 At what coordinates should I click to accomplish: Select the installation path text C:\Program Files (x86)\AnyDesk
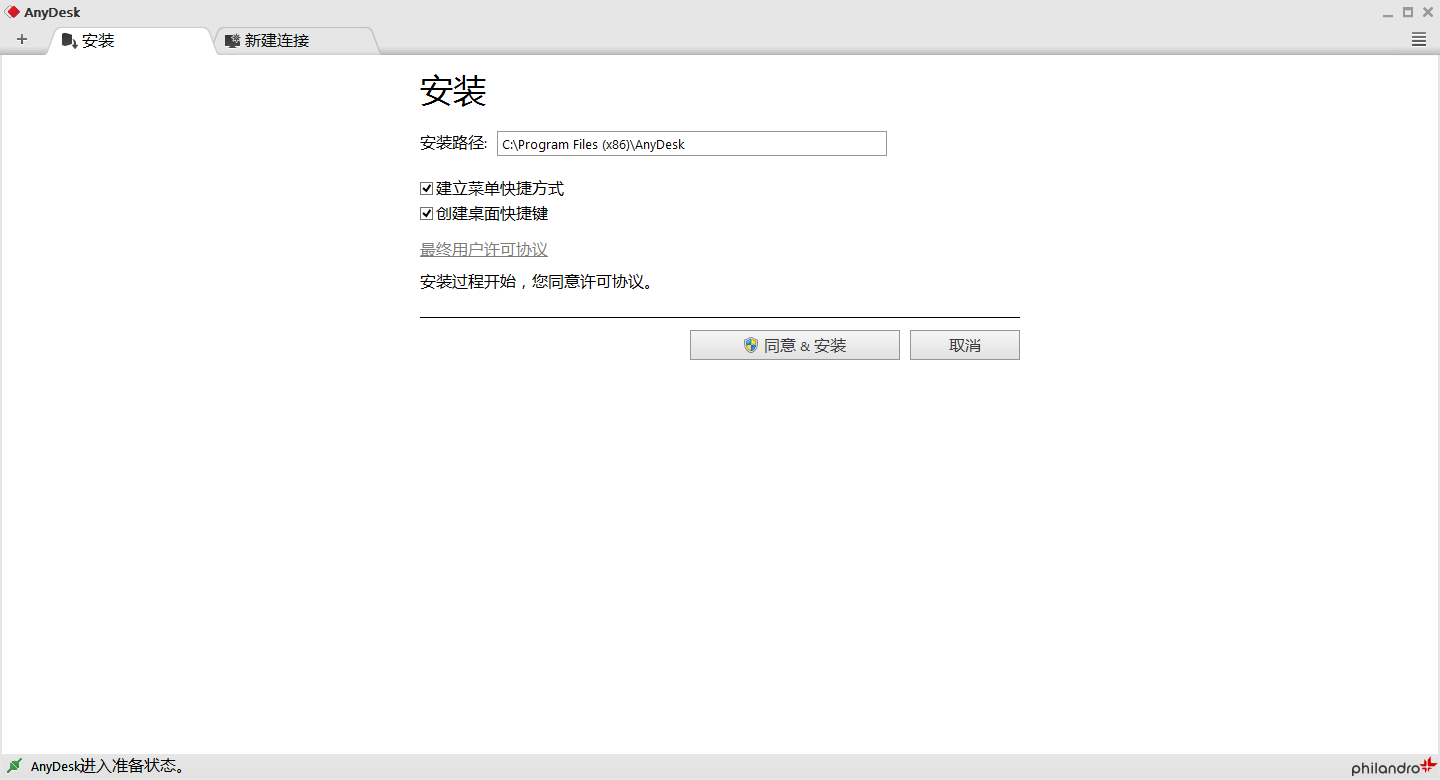(x=593, y=143)
